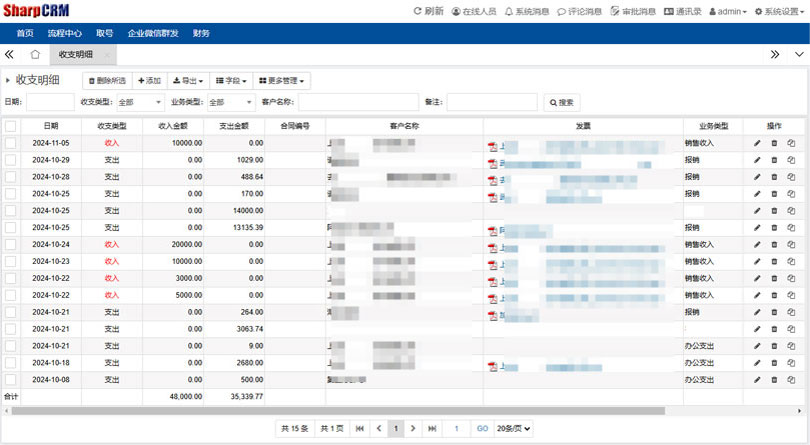
Task: Go to the next page using the pagination arrow
Action: coord(413,428)
